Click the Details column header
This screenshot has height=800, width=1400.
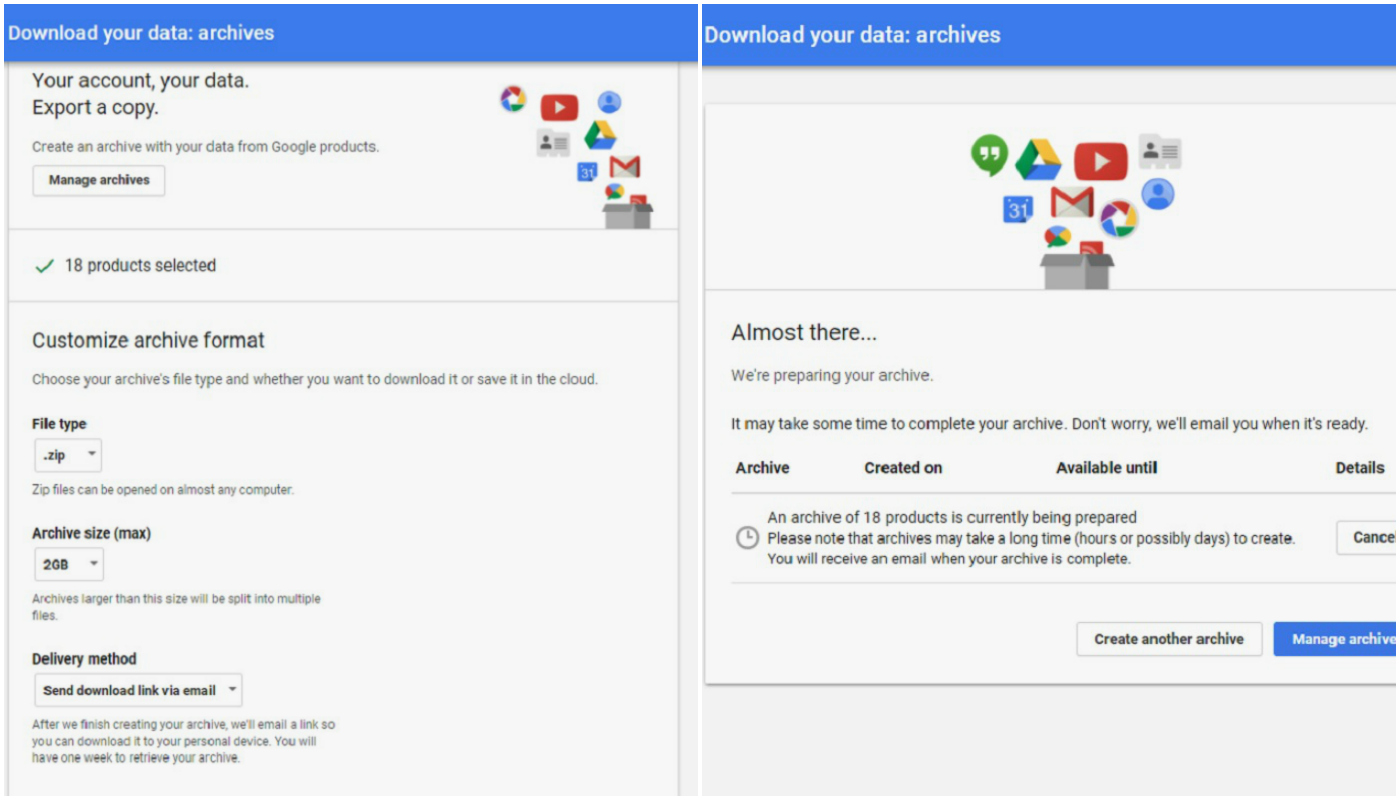[x=1360, y=468]
